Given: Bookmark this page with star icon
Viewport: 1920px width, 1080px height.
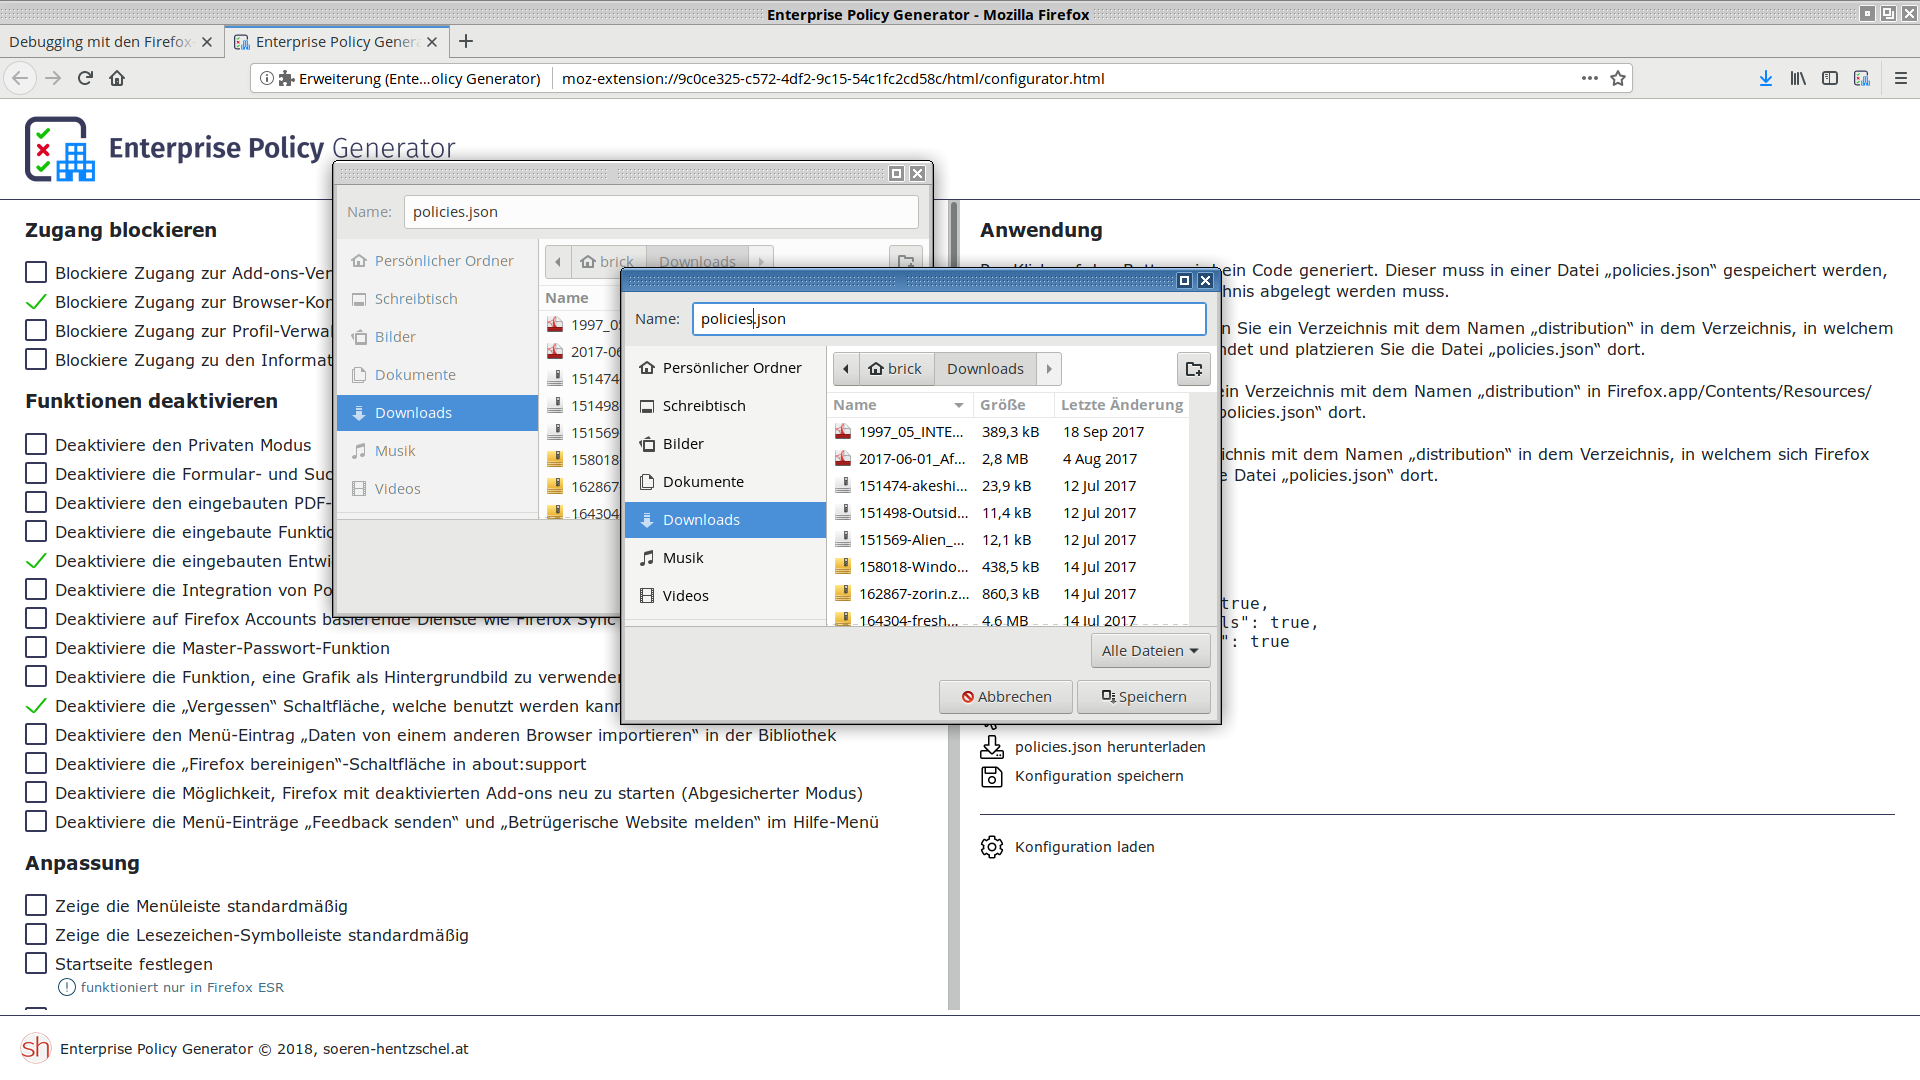Looking at the screenshot, I should (x=1618, y=78).
